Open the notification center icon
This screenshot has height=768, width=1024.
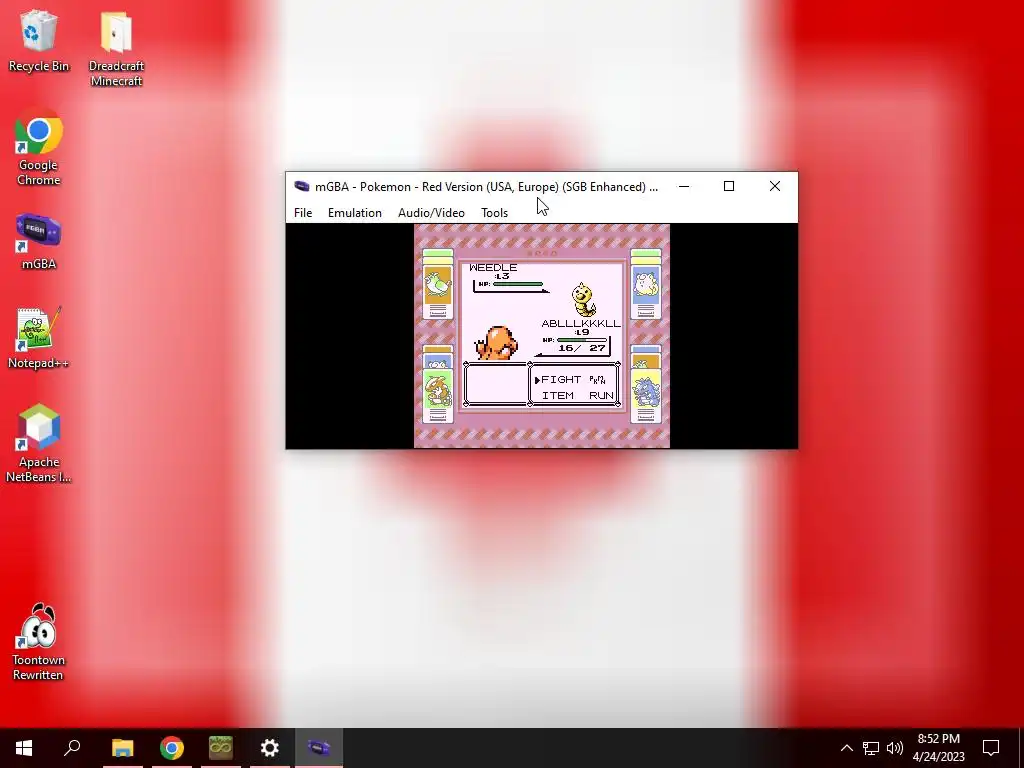[991, 748]
